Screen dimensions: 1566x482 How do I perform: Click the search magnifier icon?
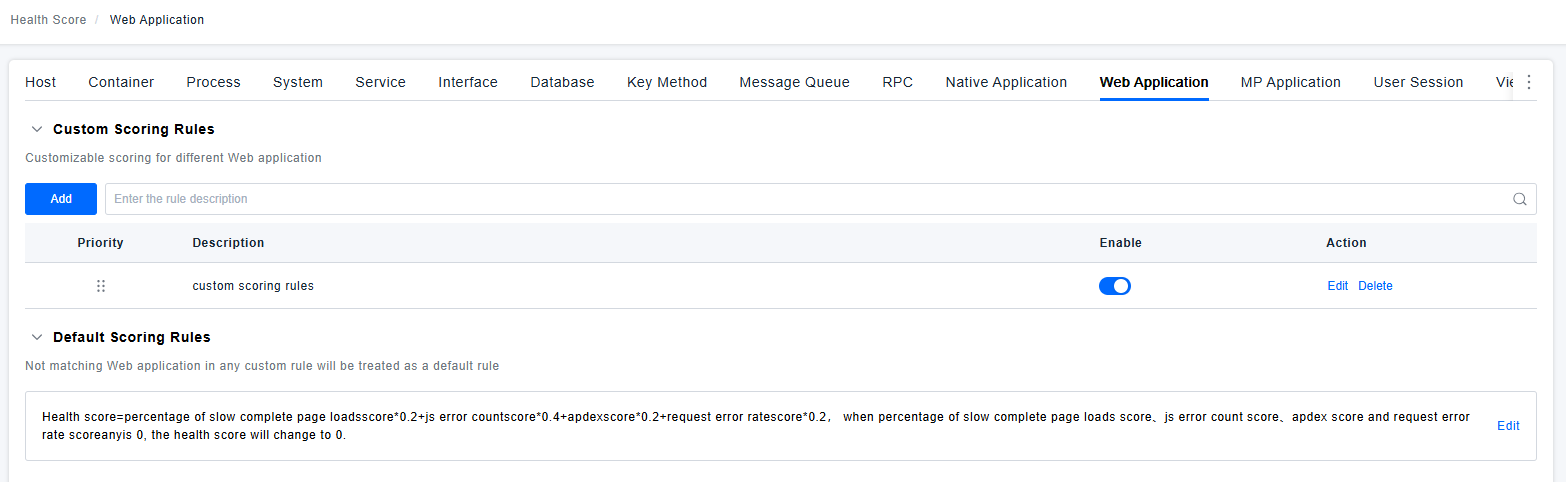(1519, 199)
